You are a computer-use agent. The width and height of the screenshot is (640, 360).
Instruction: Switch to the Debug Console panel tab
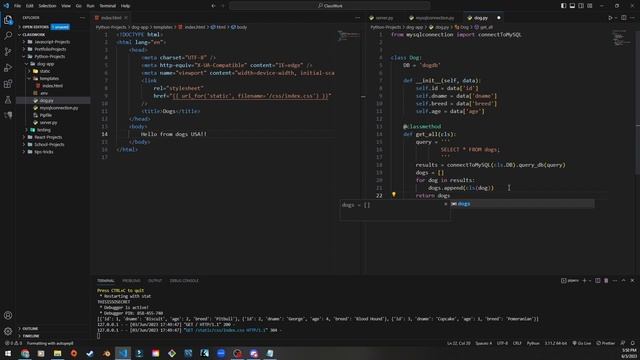pyautogui.click(x=184, y=280)
